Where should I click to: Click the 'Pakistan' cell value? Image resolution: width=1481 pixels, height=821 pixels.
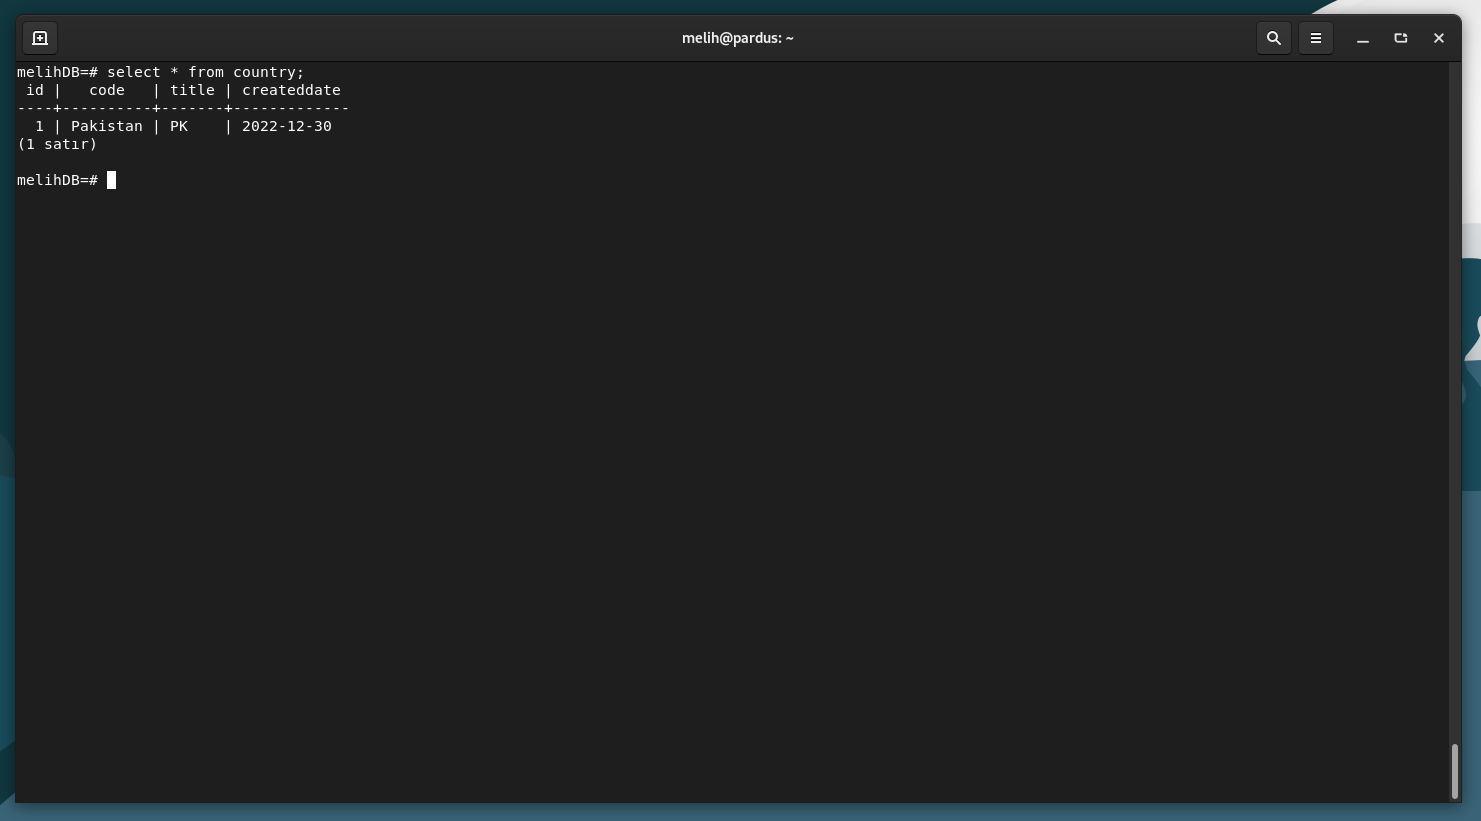107,126
